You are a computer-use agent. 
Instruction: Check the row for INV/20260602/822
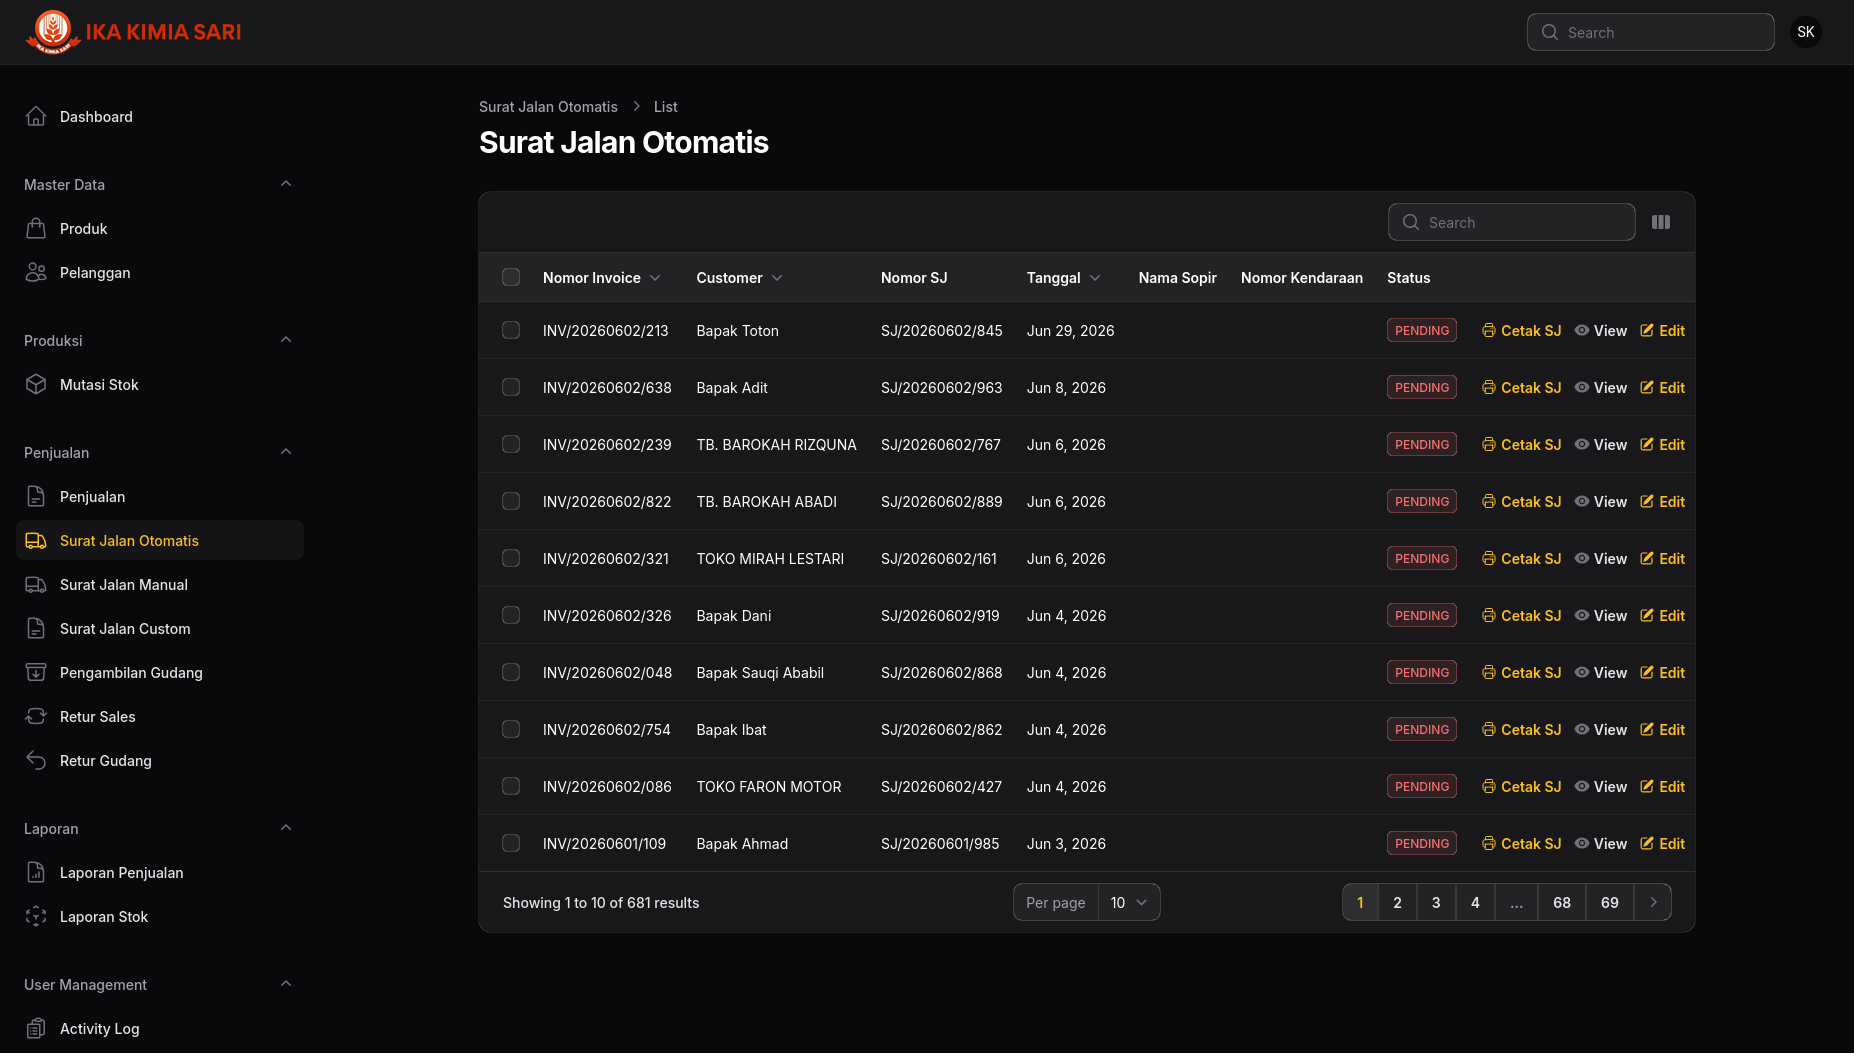pos(511,501)
